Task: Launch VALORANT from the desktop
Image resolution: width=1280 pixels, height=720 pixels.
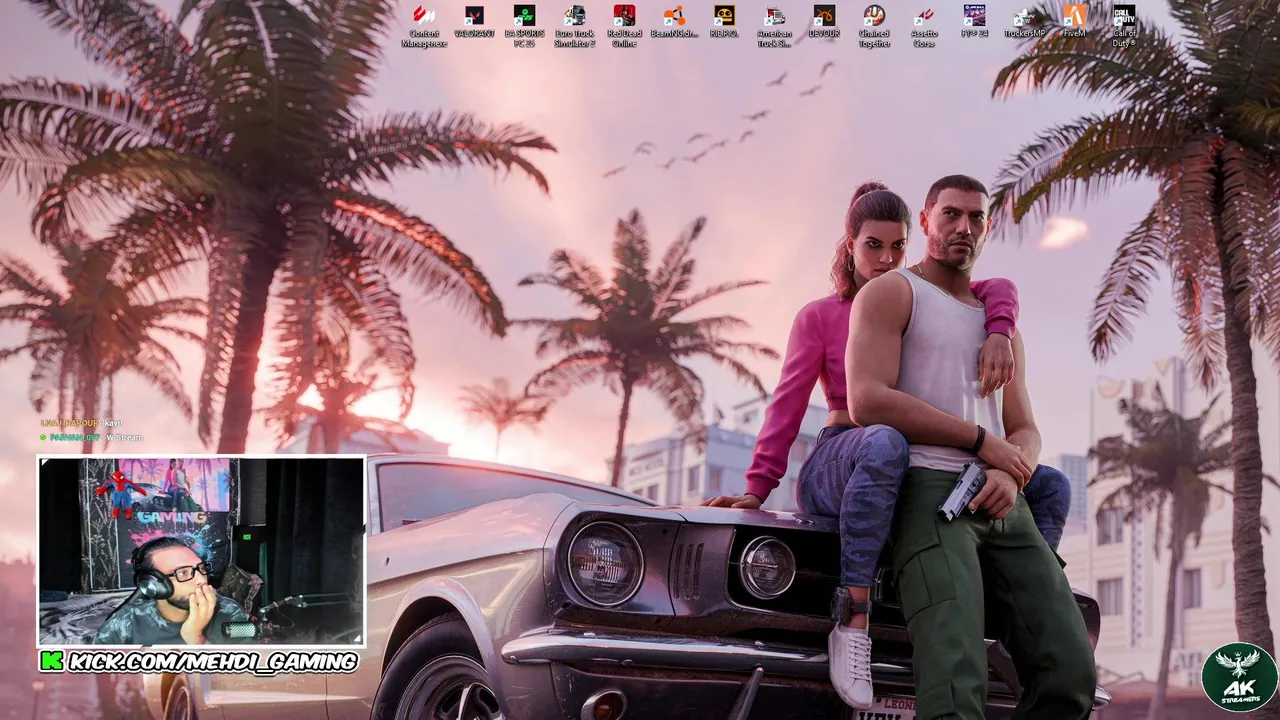Action: coord(474,22)
